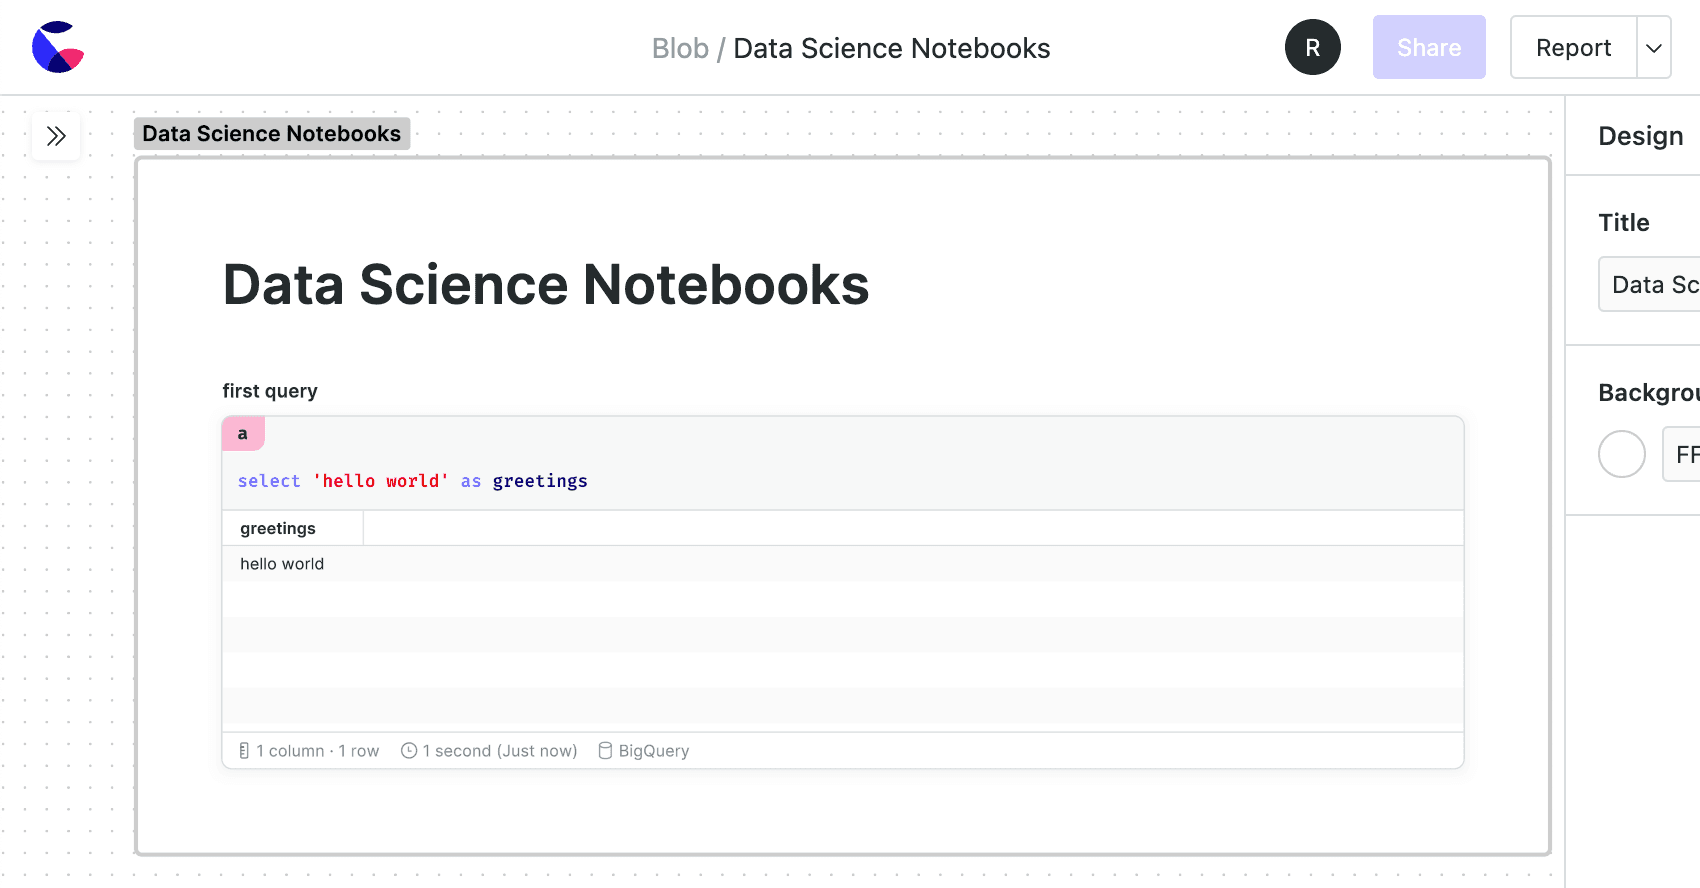Expand the collapsed left sidebar
Viewport: 1700px width, 888px height.
(x=56, y=136)
